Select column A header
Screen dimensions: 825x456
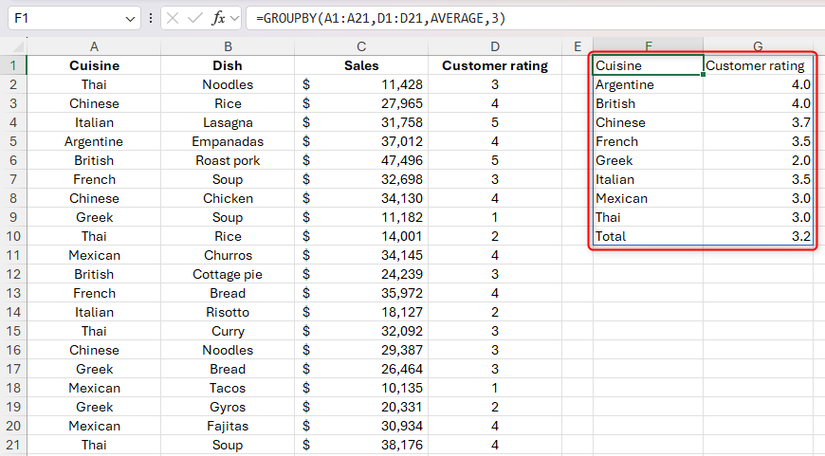pos(94,46)
